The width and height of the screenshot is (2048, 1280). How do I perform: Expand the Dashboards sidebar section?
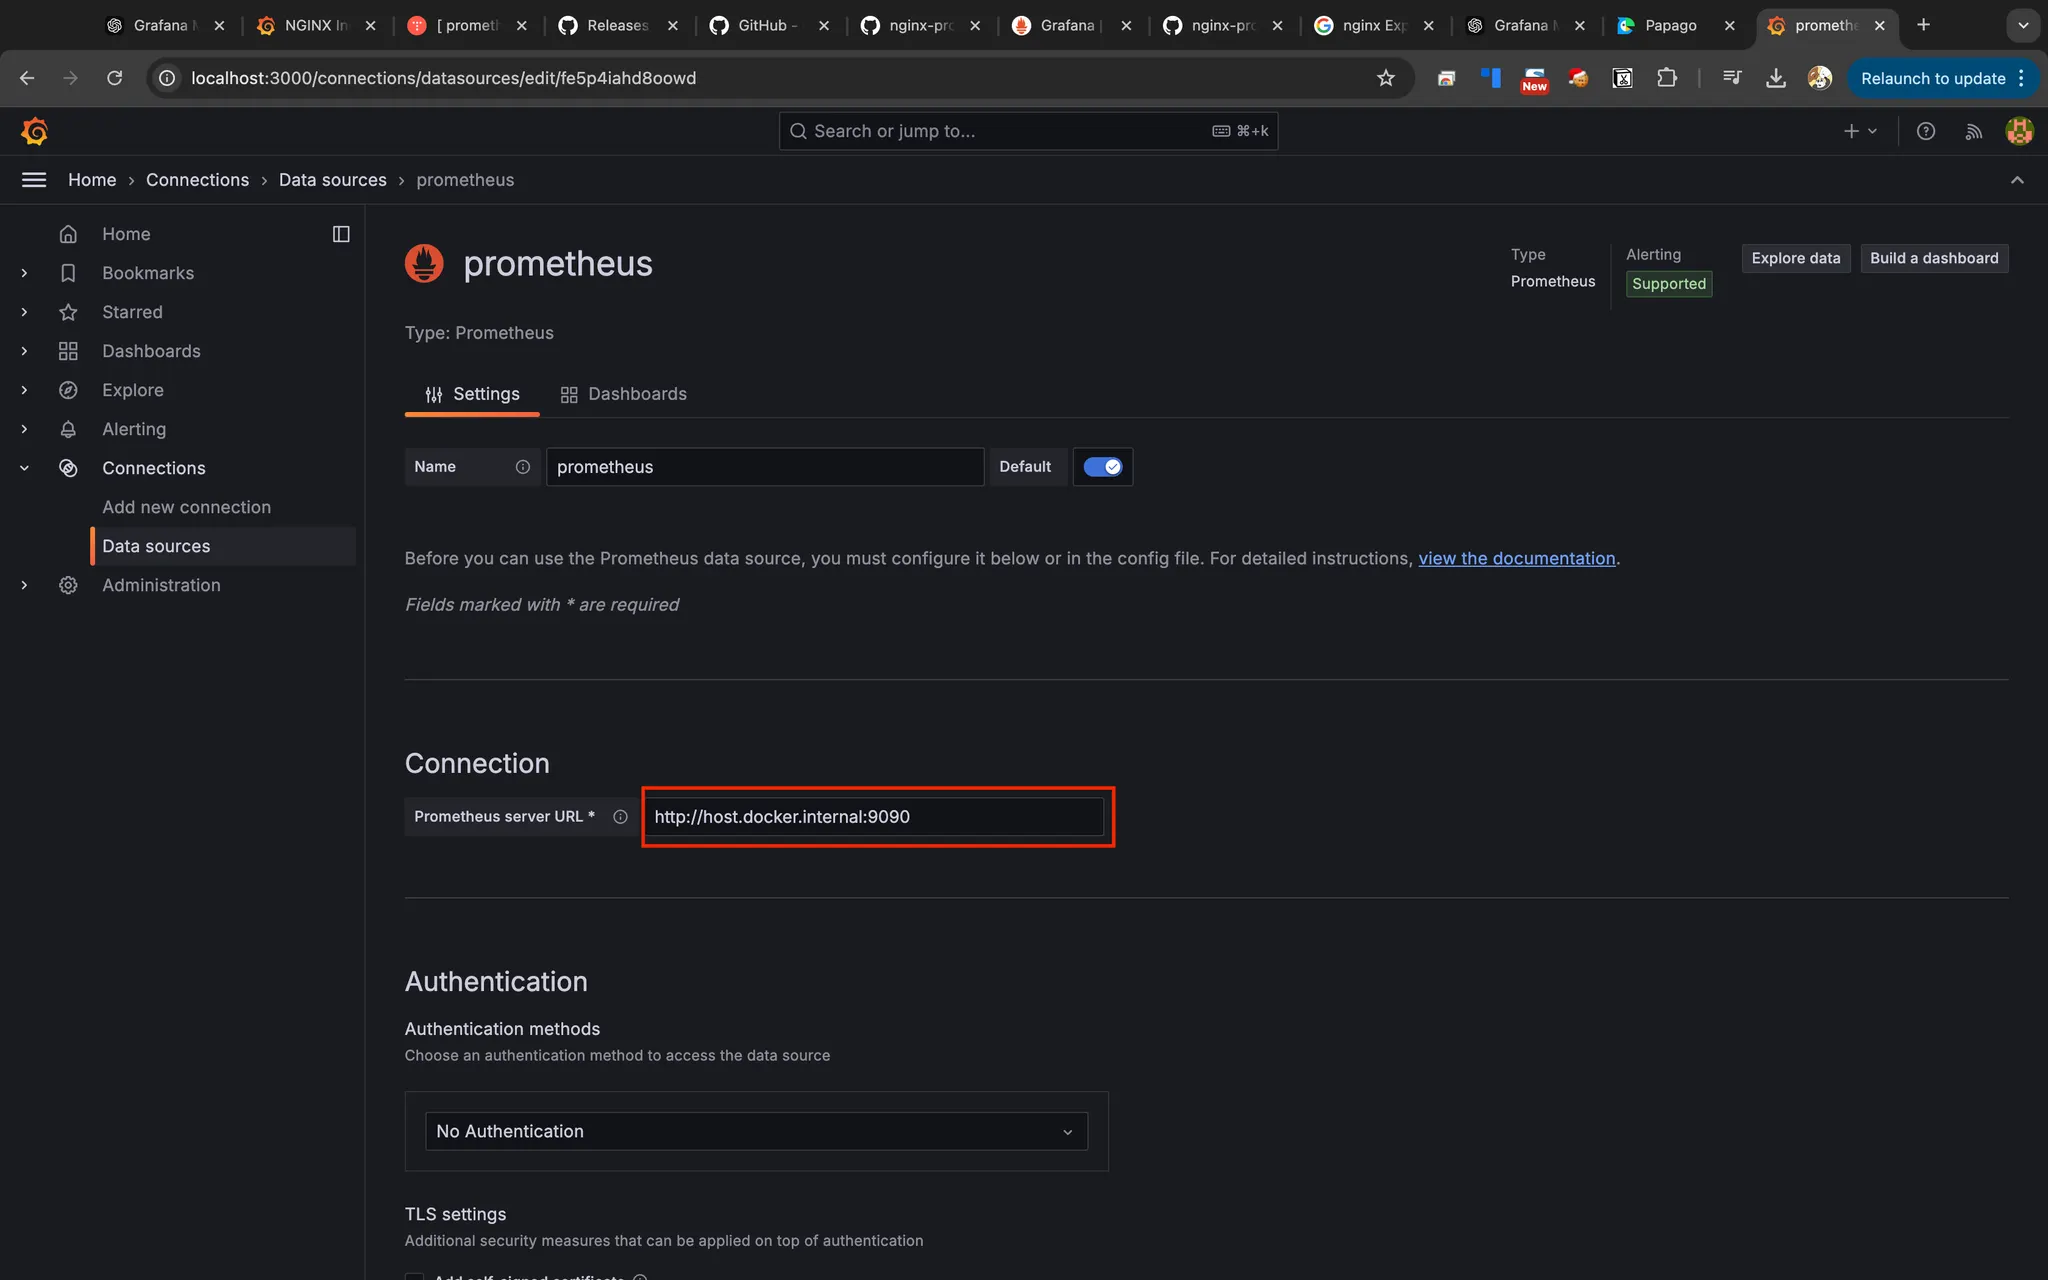point(24,351)
